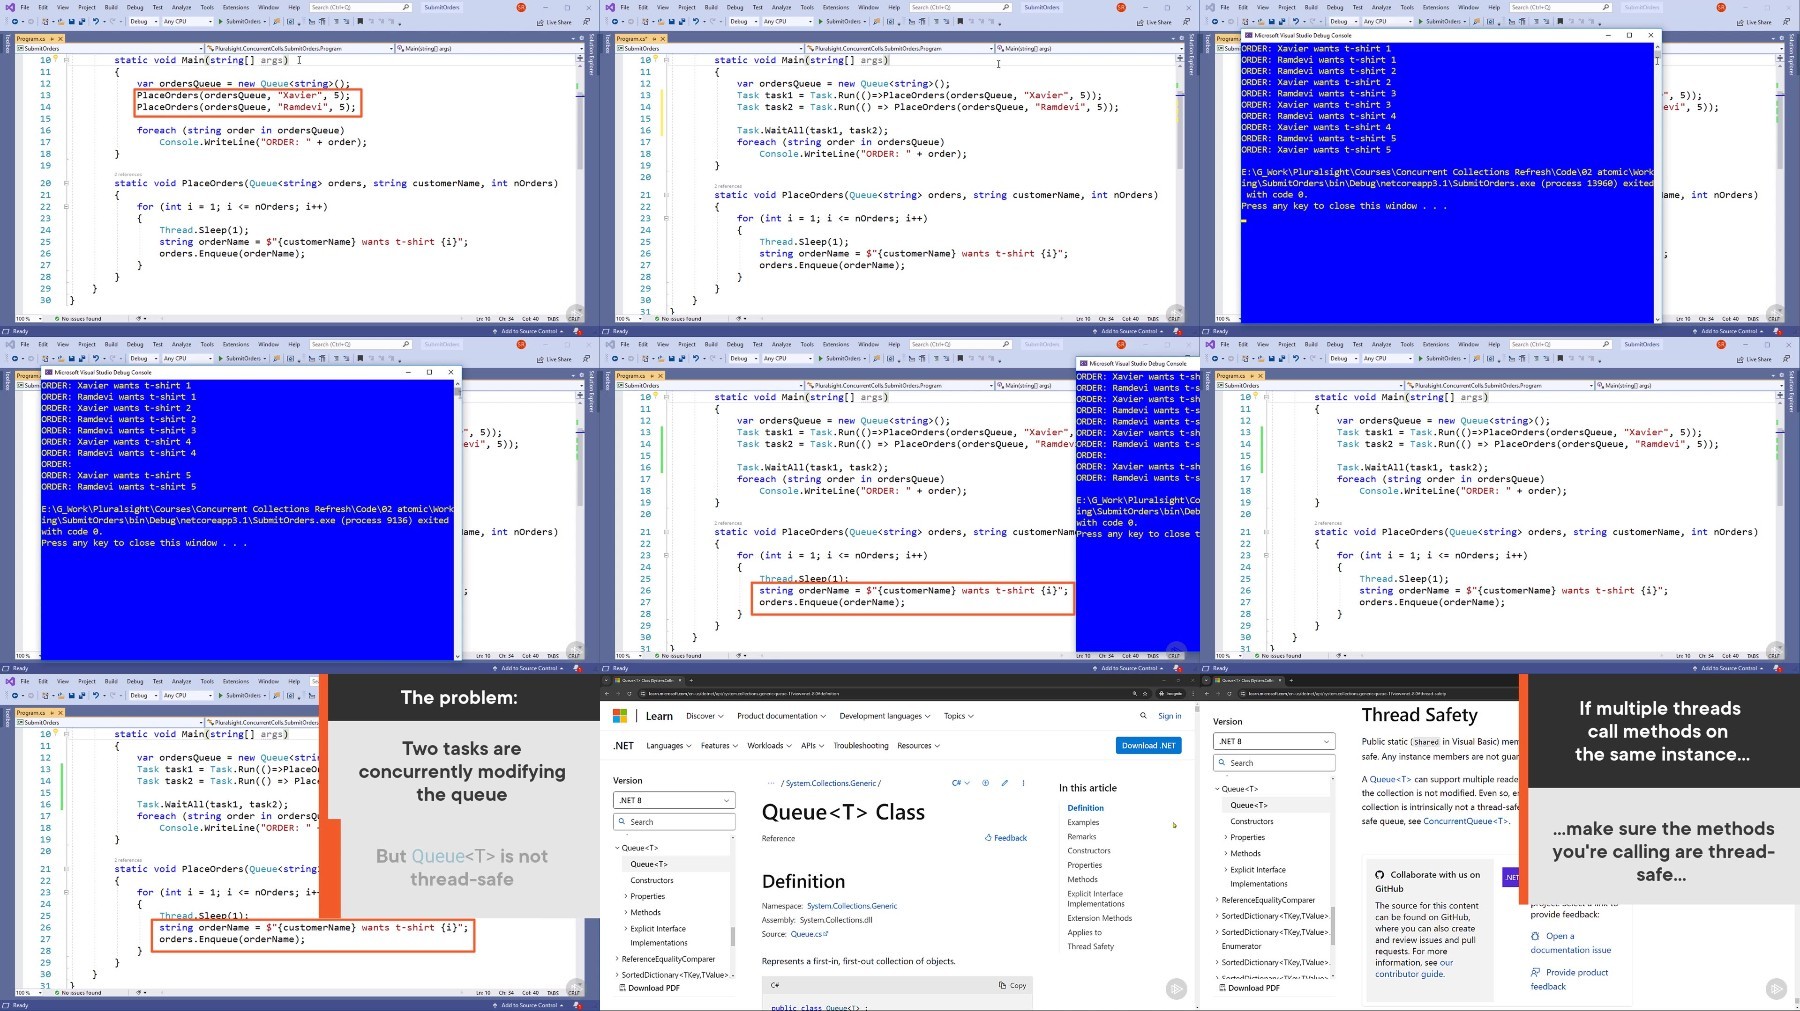
Task: Star-bookmark the Queue<T> Class page in address bar
Action: click(1145, 693)
